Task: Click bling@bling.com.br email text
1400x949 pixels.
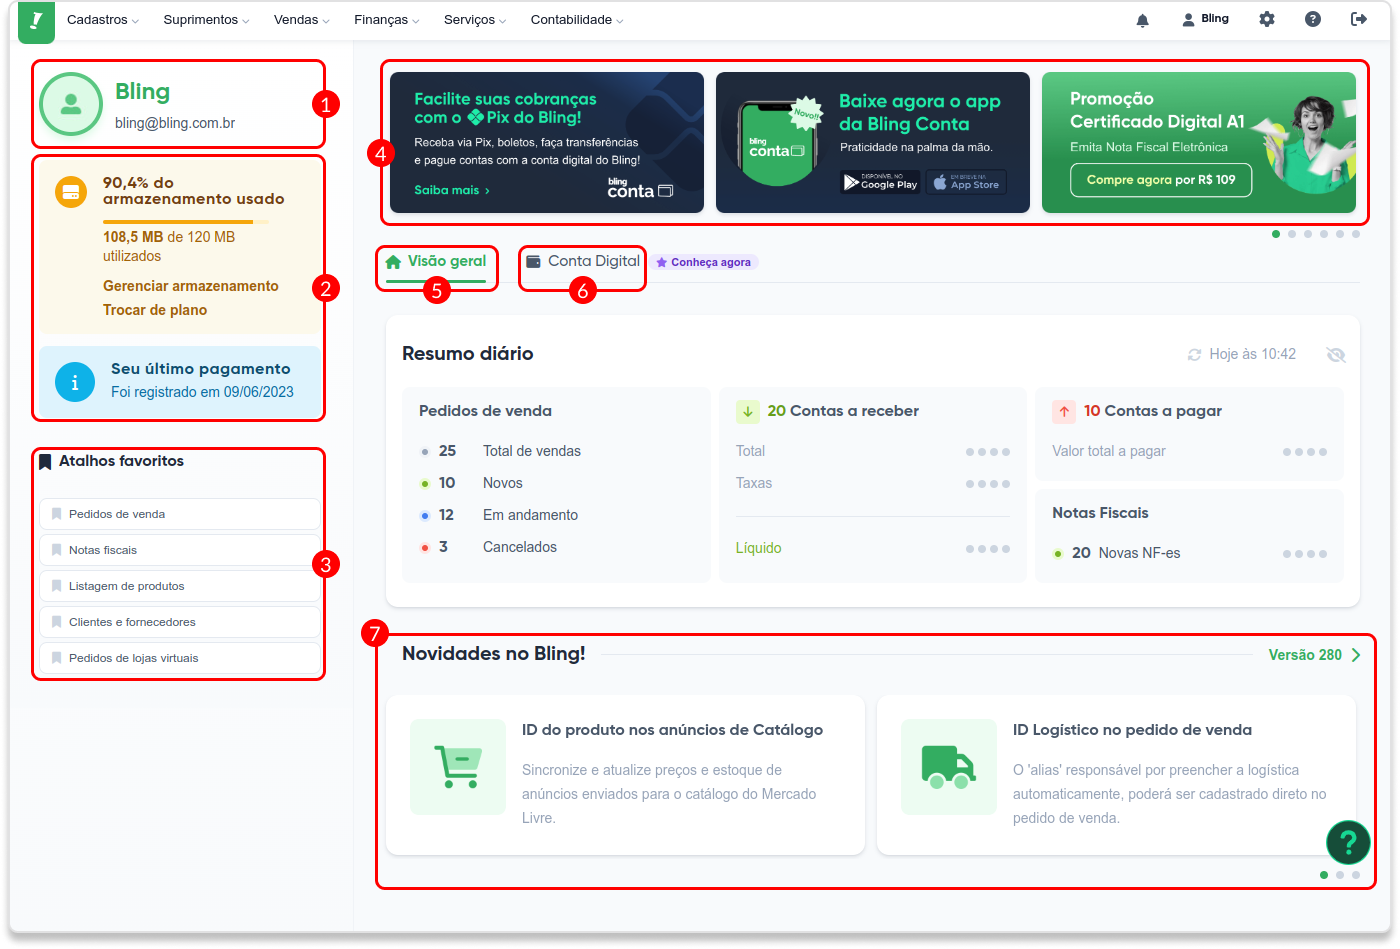Action: 175,123
